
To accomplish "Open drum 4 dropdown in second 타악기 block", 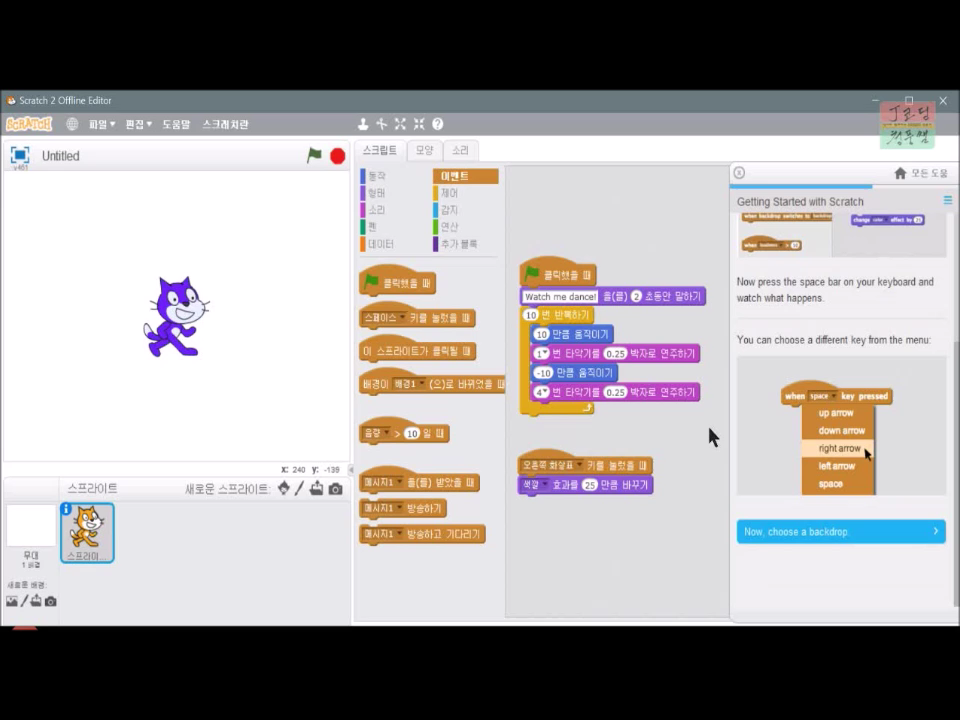I will (541, 392).
